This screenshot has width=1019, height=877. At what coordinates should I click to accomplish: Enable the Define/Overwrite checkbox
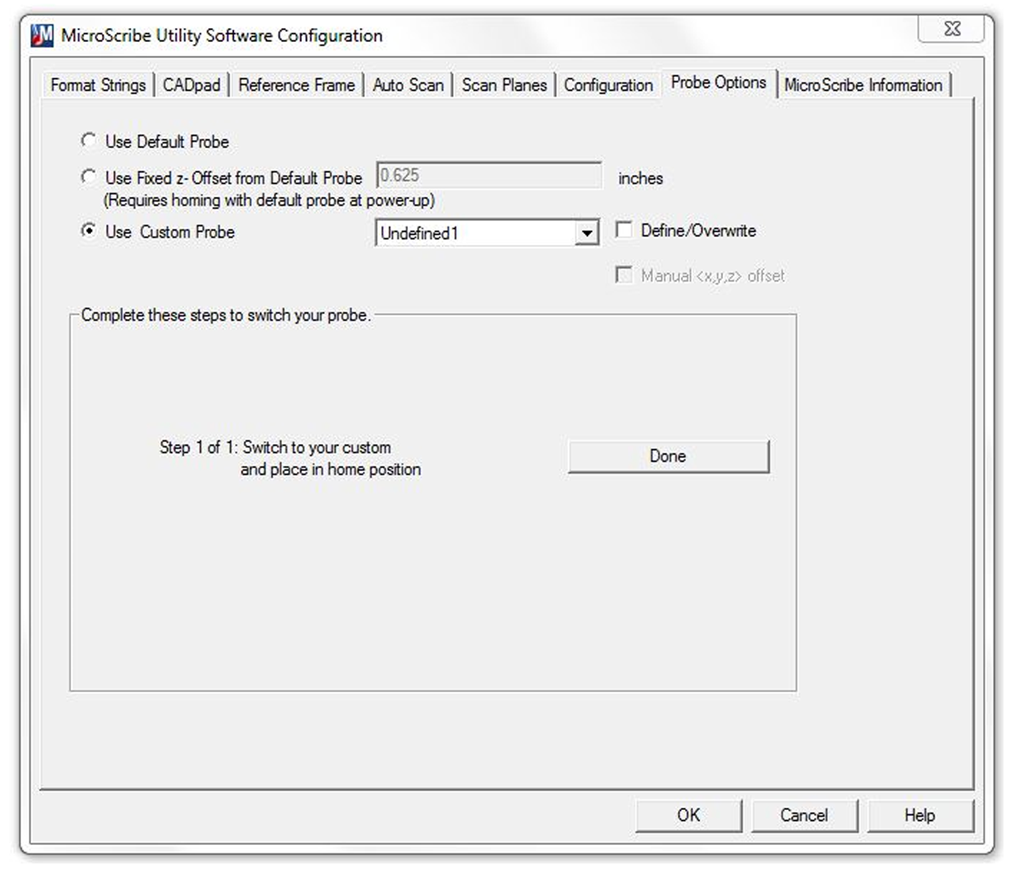click(x=624, y=229)
